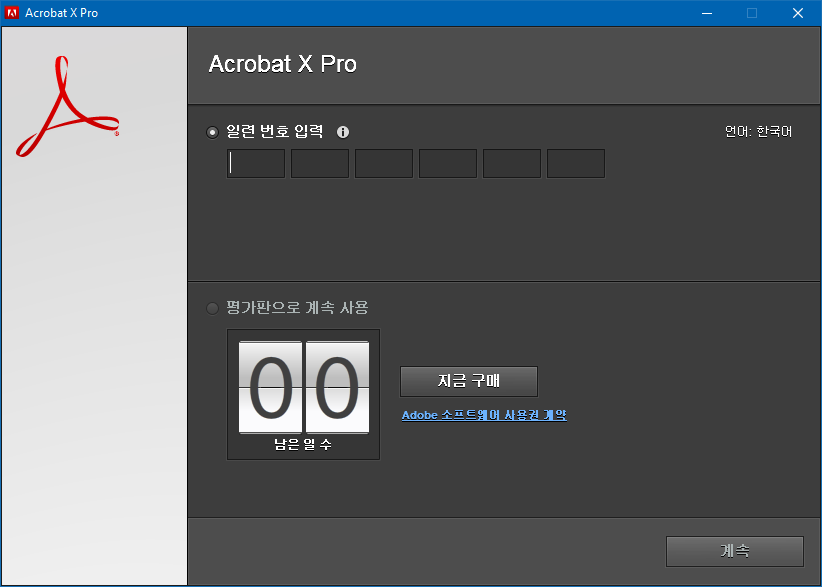Screen dimensions: 822x587
Task: Click the fifth serial number field
Action: point(512,164)
